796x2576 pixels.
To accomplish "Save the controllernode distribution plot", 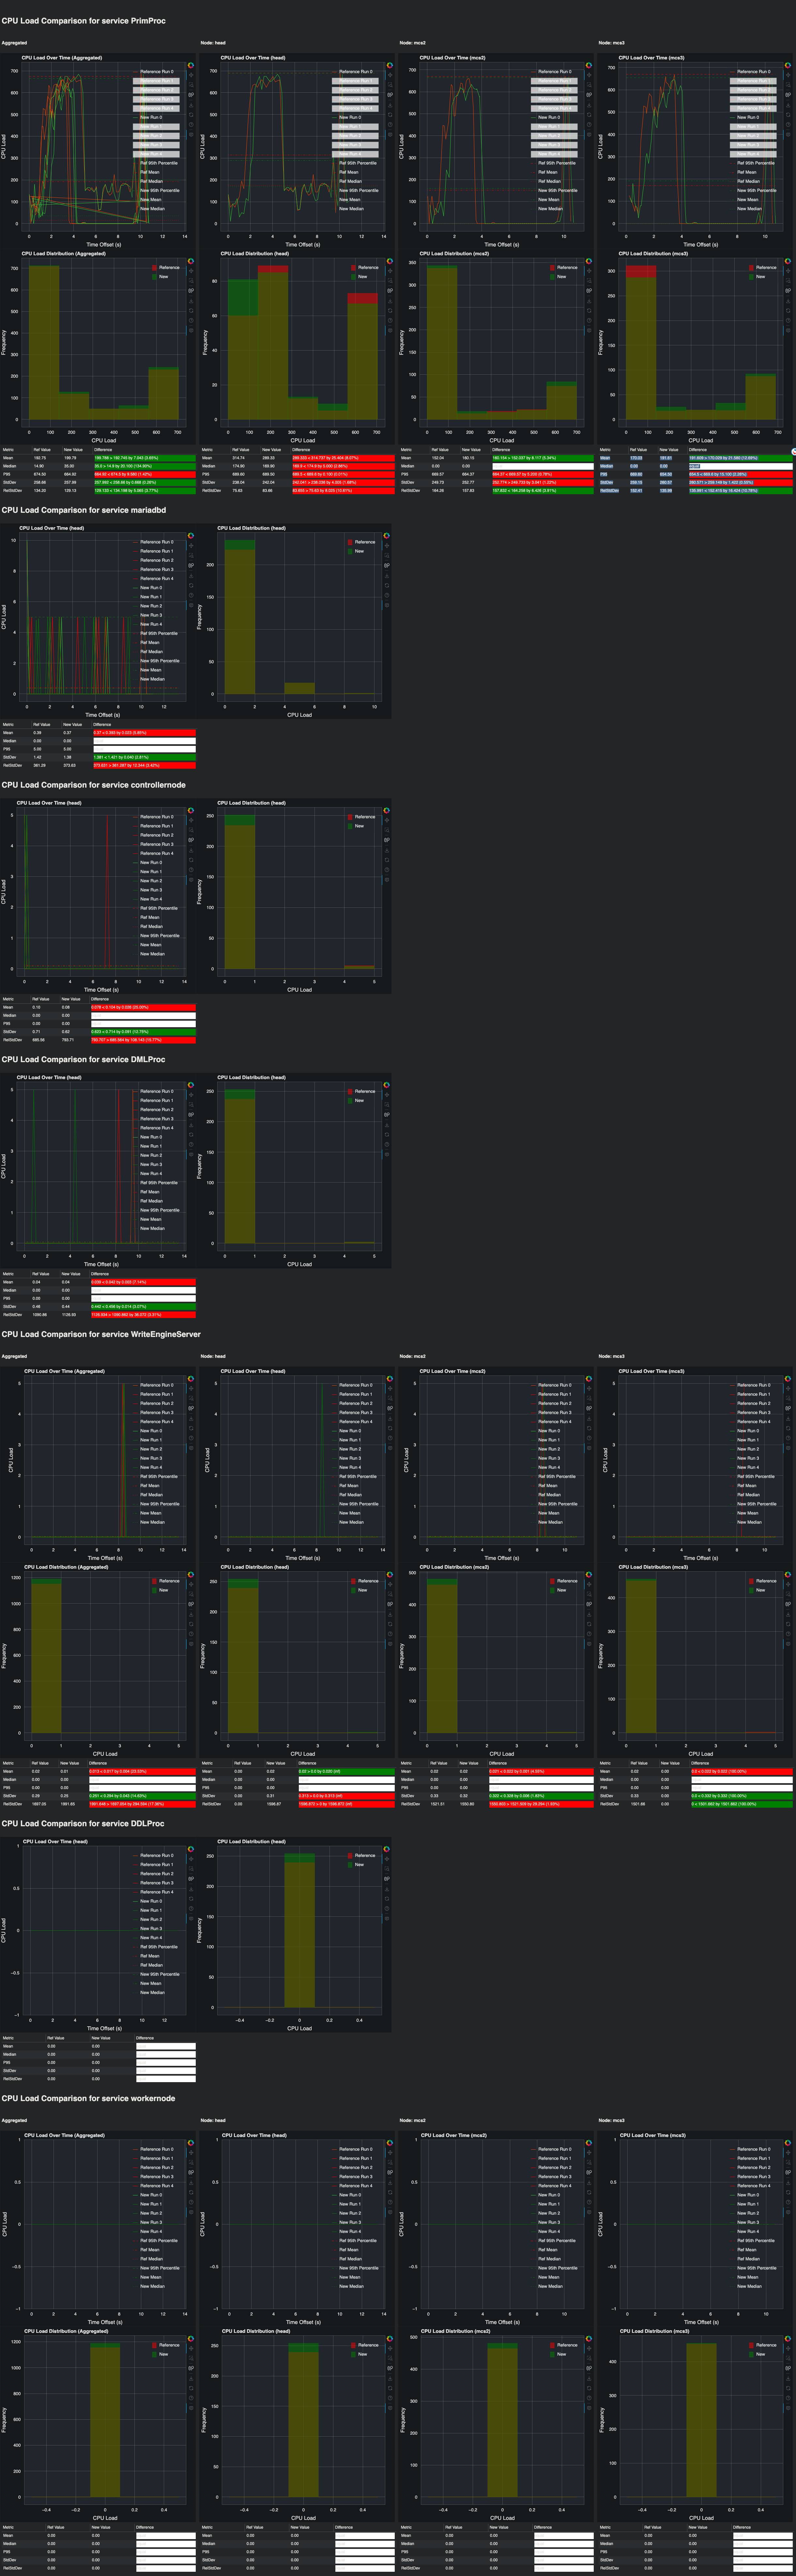I will 387,850.
